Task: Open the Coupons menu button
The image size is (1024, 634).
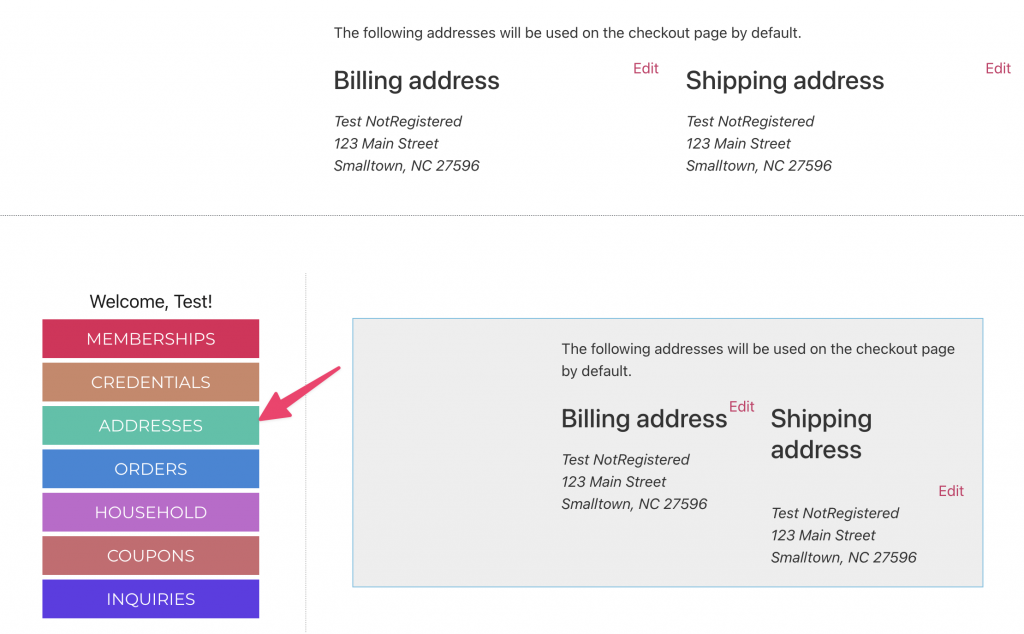Action: [x=150, y=556]
